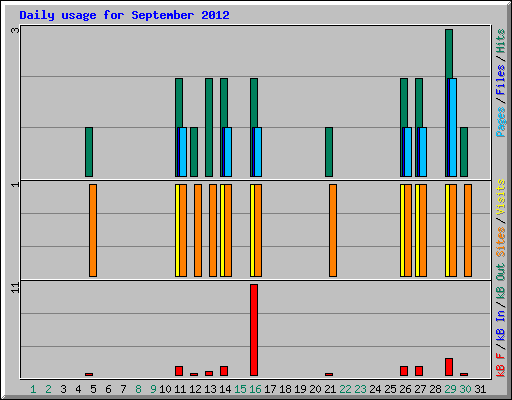Click the cyan Pages bar for day 27

423,152
